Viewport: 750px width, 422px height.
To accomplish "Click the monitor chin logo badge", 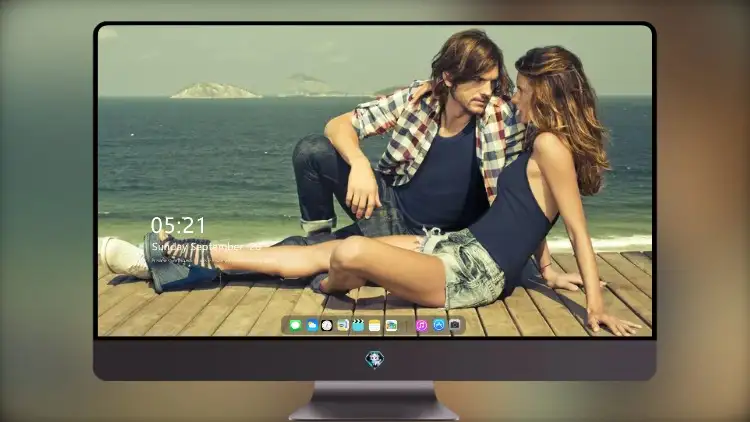I will click(x=375, y=360).
